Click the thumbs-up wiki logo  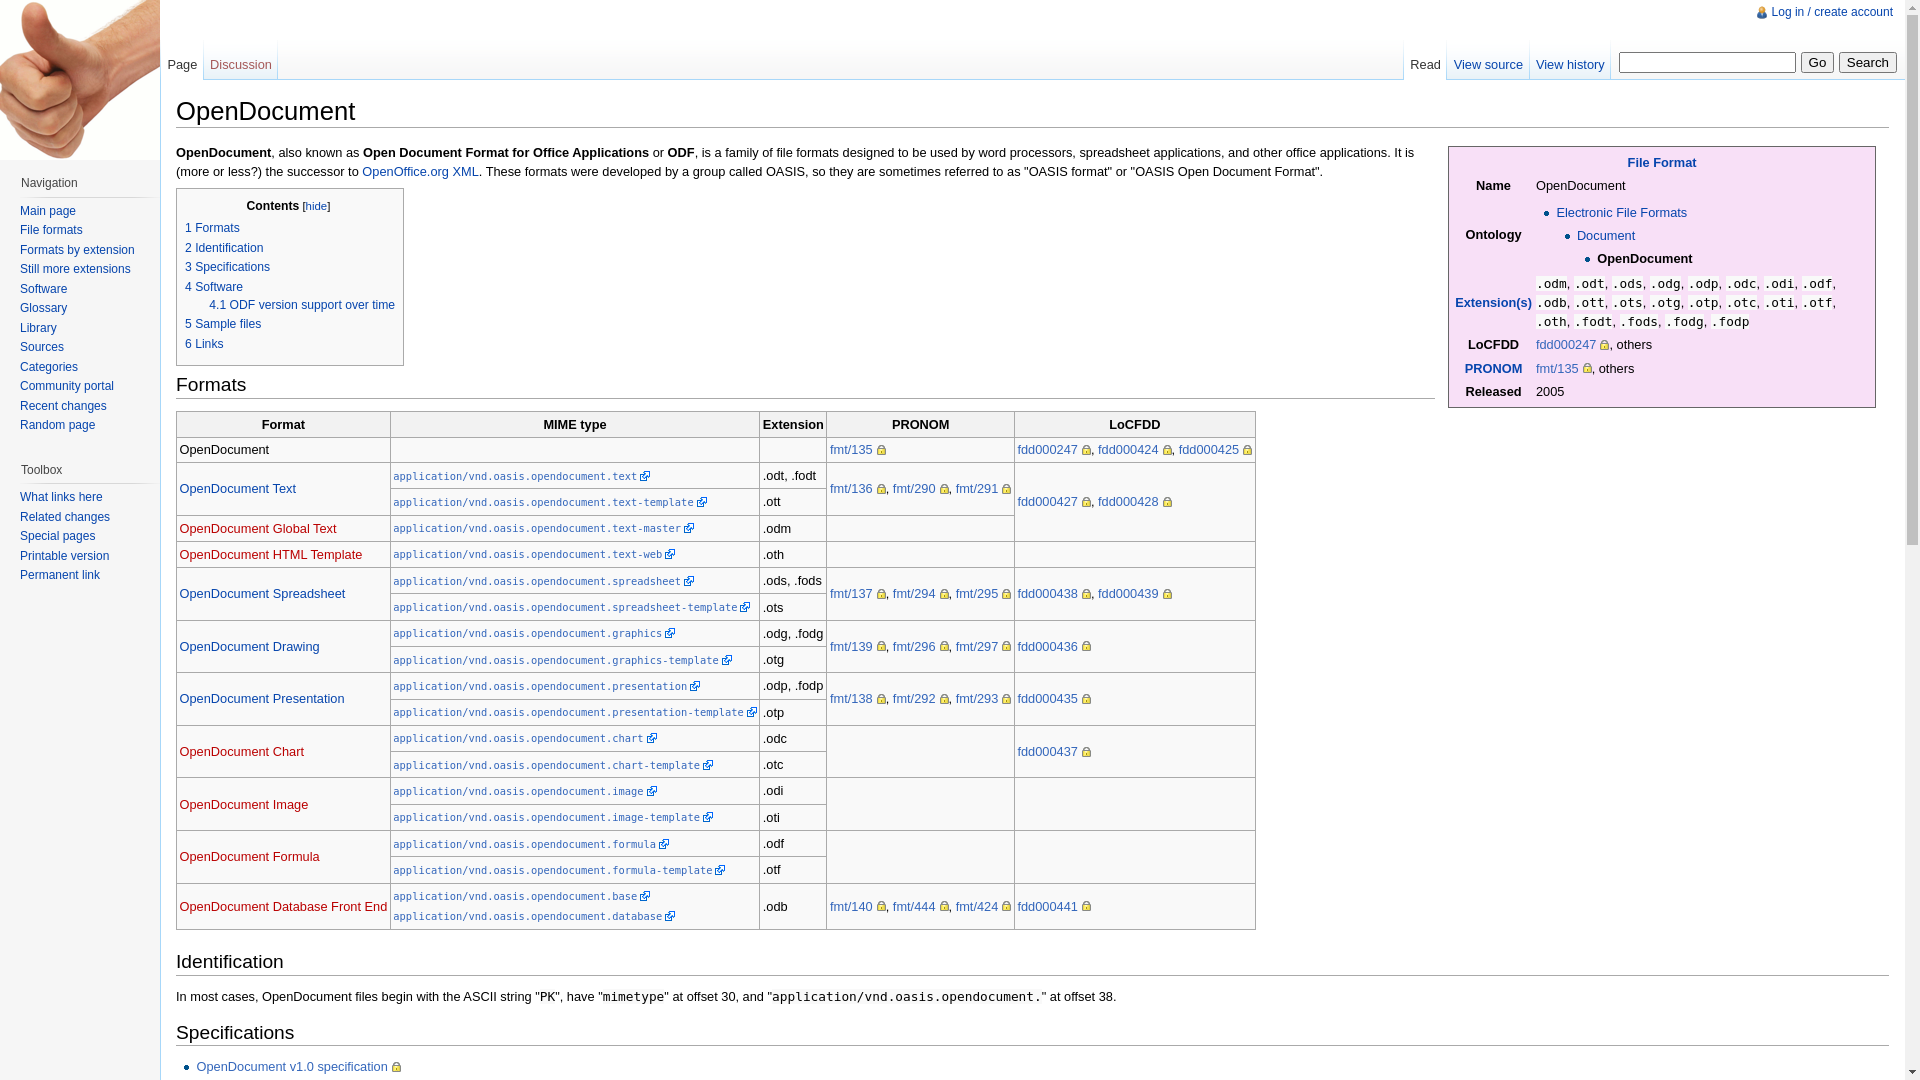click(80, 80)
